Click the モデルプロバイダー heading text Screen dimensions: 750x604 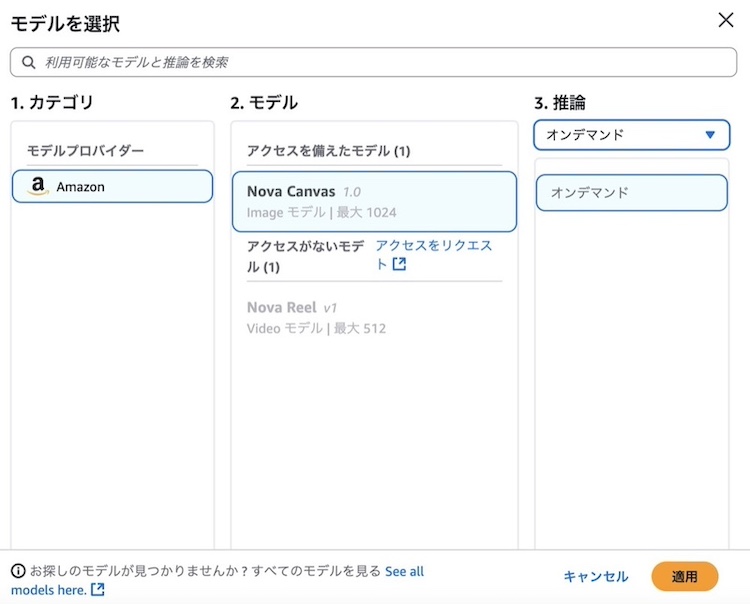pyautogui.click(x=86, y=151)
